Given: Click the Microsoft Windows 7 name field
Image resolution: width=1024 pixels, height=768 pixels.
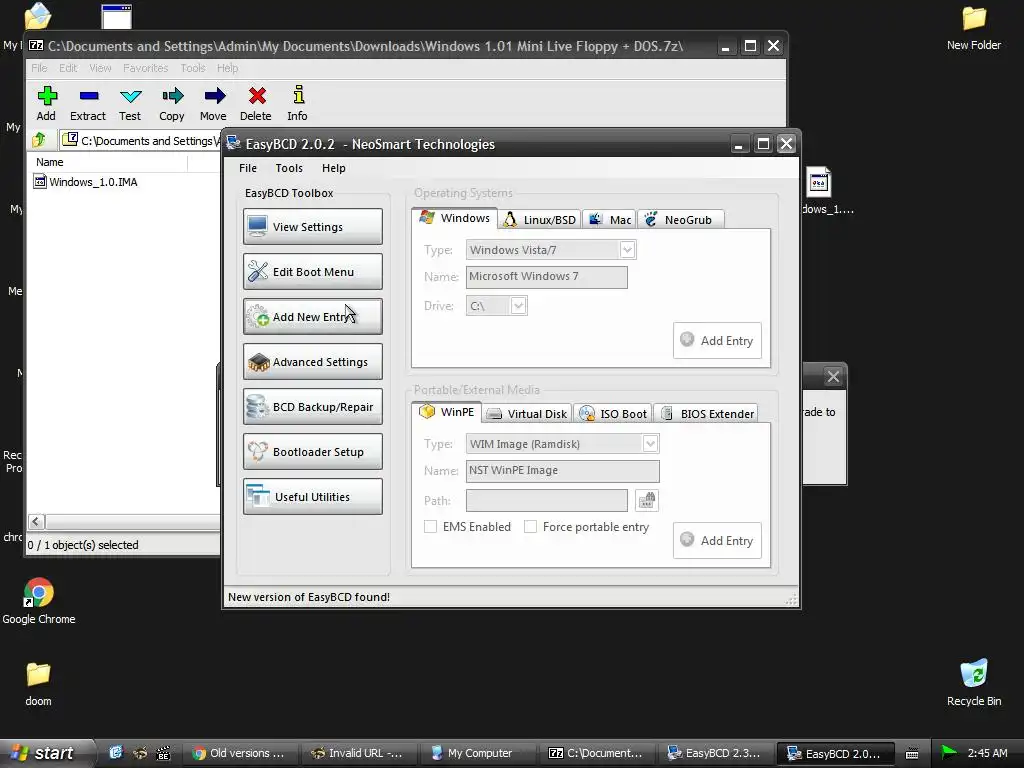Looking at the screenshot, I should pos(547,277).
